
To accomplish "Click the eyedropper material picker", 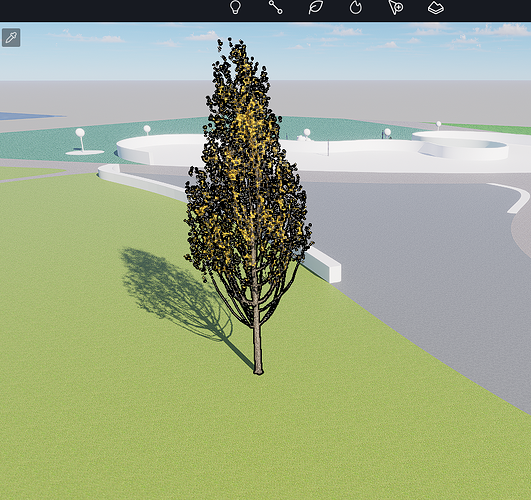I will (x=11, y=38).
